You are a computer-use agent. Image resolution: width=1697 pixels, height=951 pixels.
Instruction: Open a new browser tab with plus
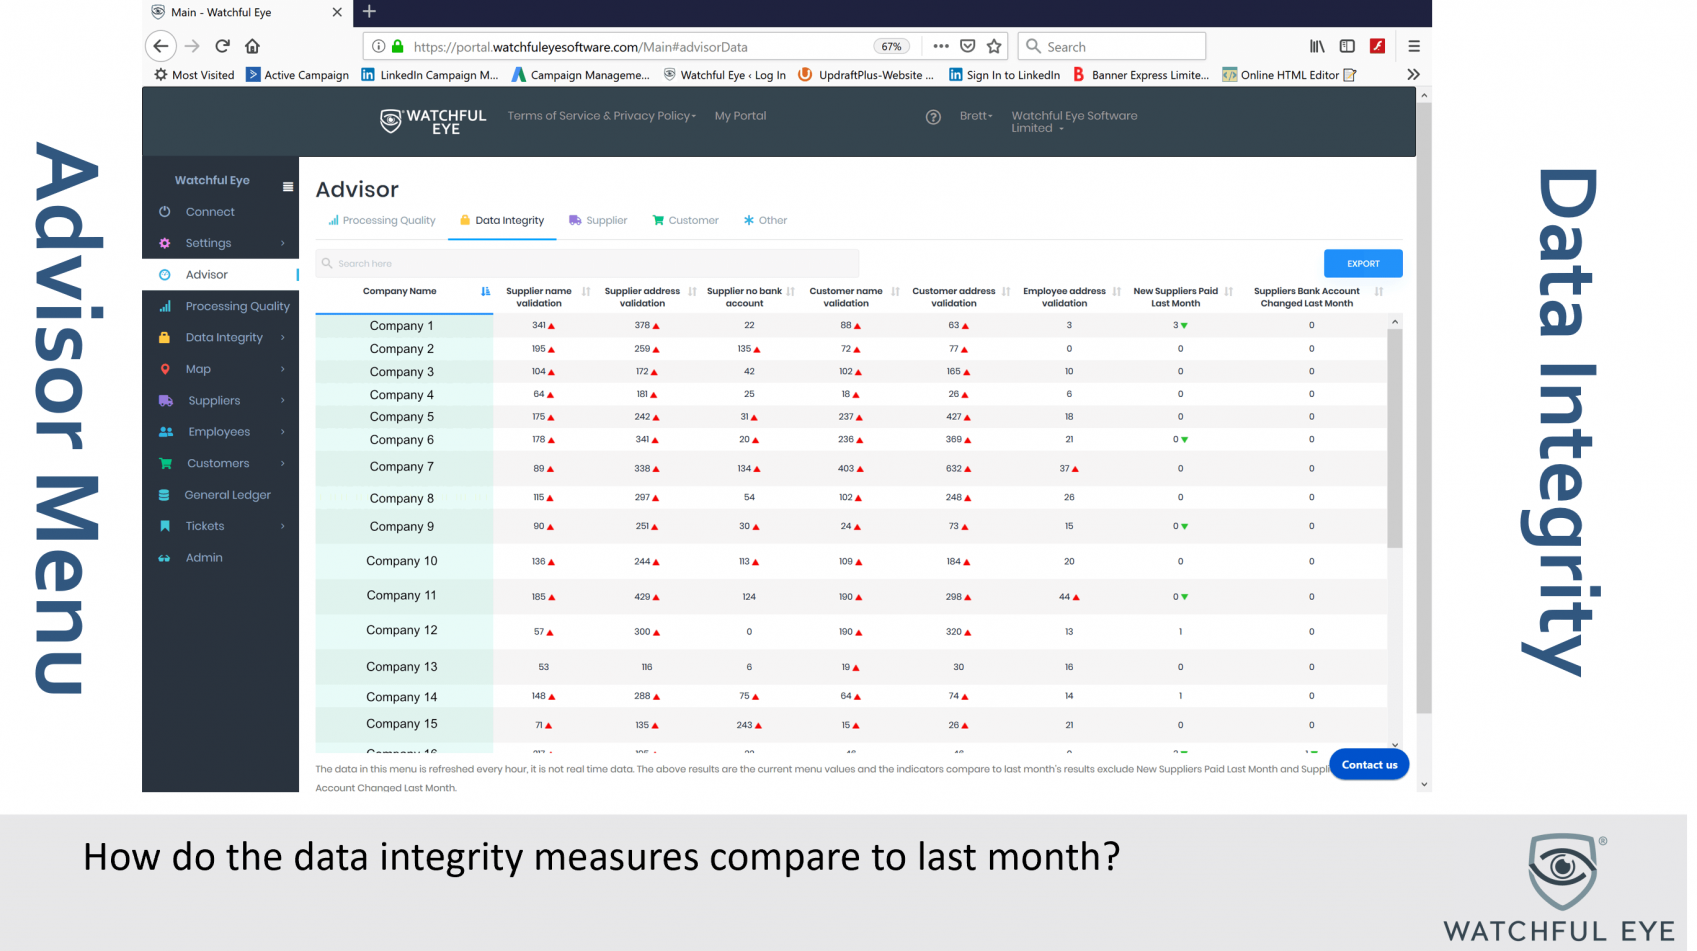[x=369, y=11]
